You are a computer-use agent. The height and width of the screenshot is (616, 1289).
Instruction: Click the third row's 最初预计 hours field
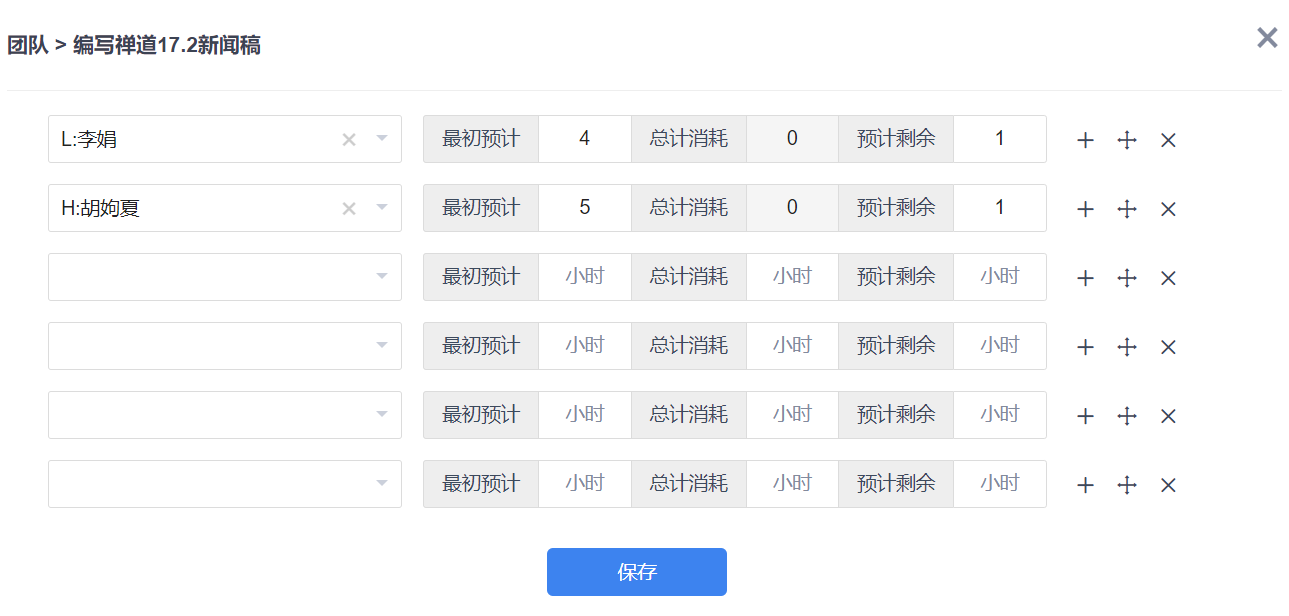click(x=584, y=277)
